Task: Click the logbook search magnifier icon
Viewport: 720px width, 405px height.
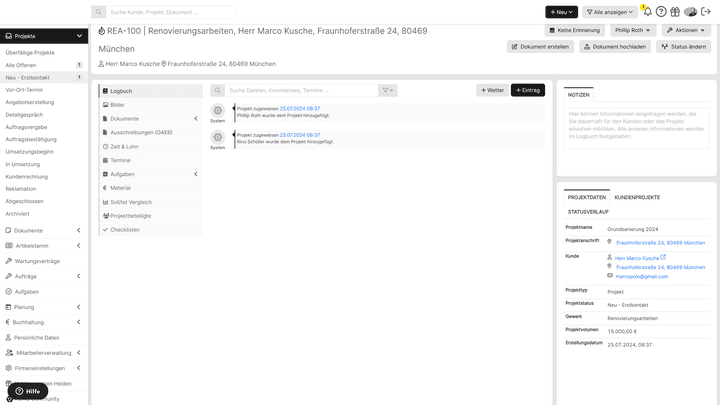Action: coord(218,90)
